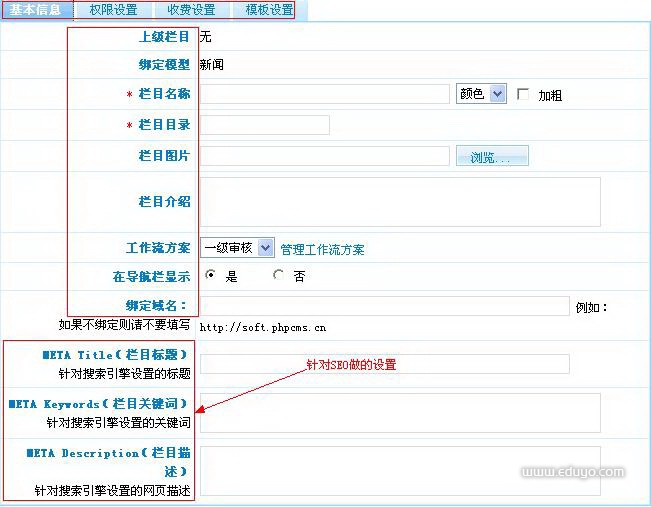Image resolution: width=651 pixels, height=507 pixels.
Task: Select the 模板设置 tab
Action: tap(269, 10)
